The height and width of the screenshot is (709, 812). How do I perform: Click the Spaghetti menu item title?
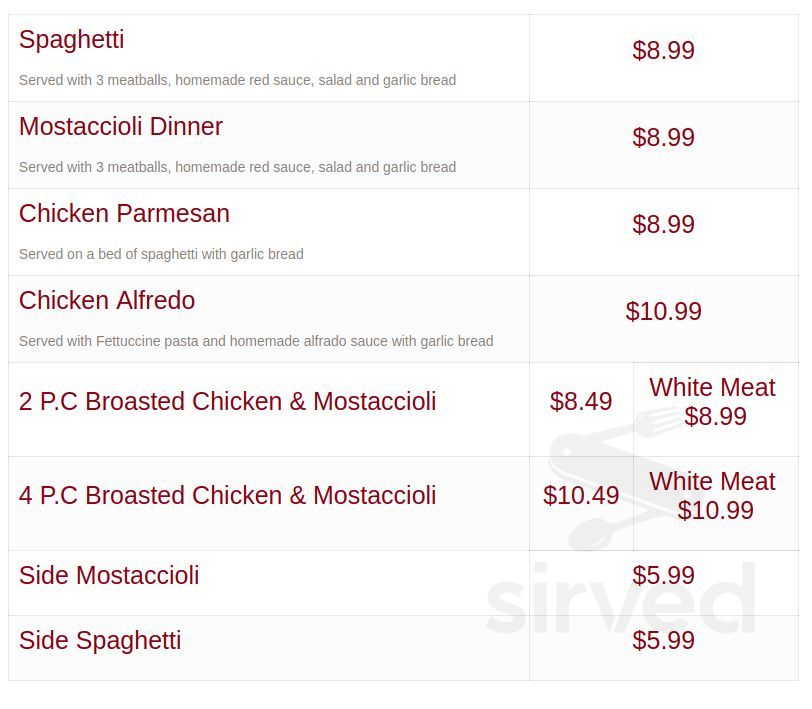point(71,40)
